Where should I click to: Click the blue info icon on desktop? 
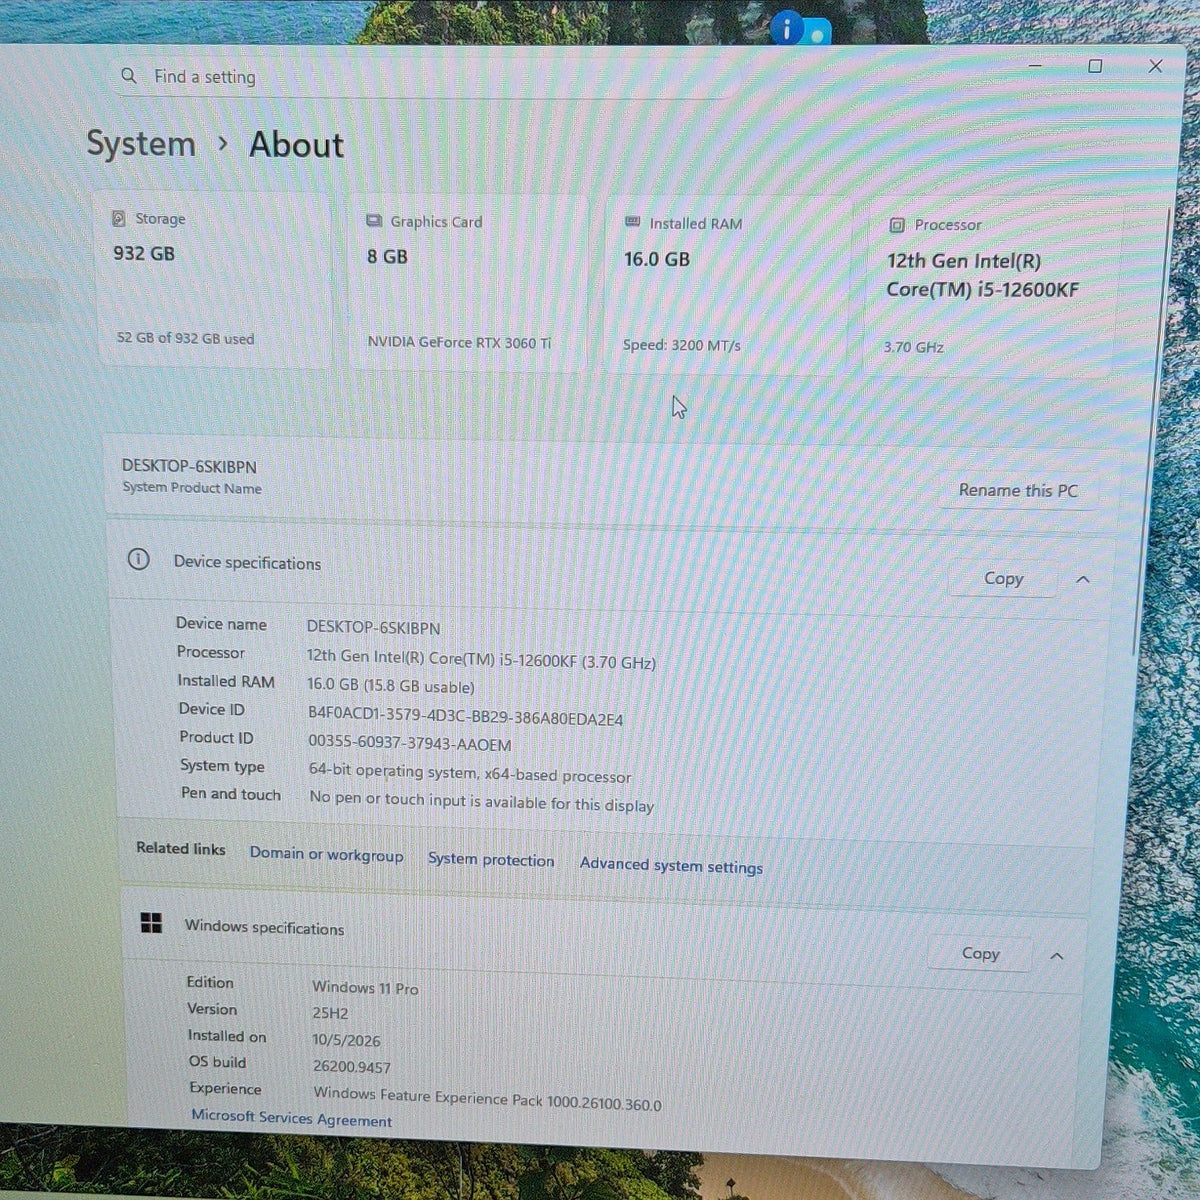coord(787,30)
